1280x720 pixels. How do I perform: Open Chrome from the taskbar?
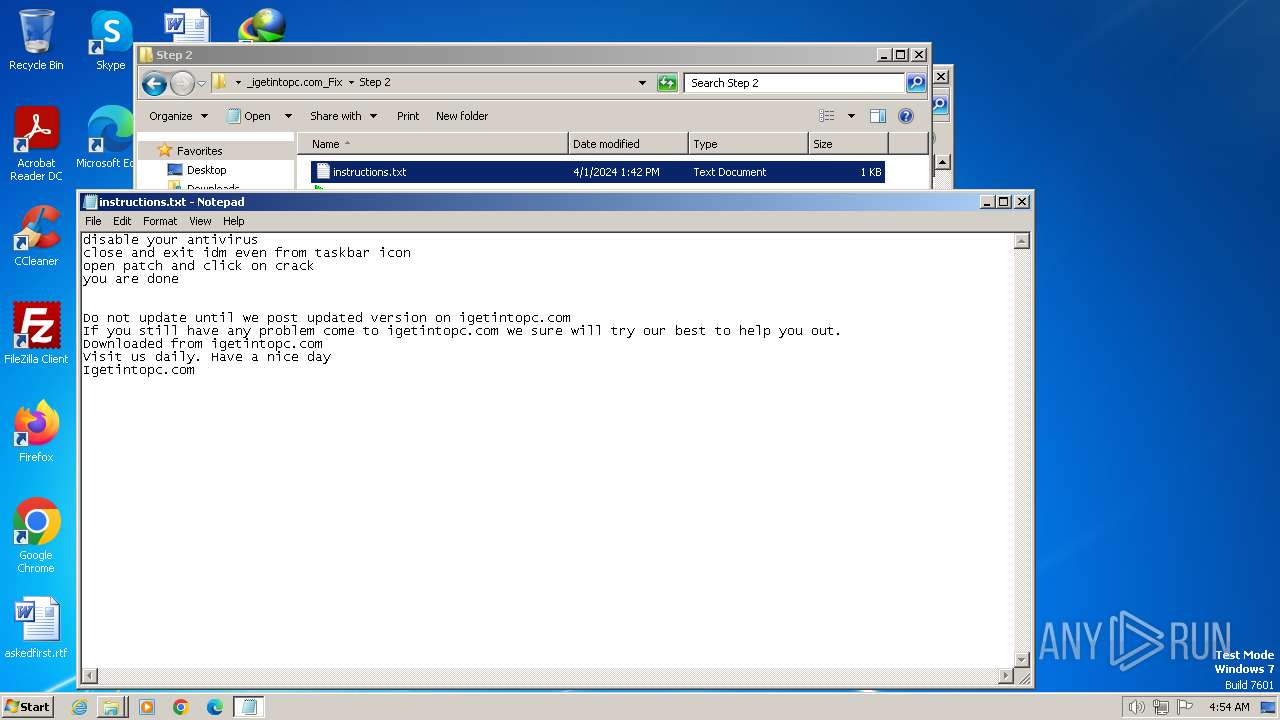[x=180, y=707]
